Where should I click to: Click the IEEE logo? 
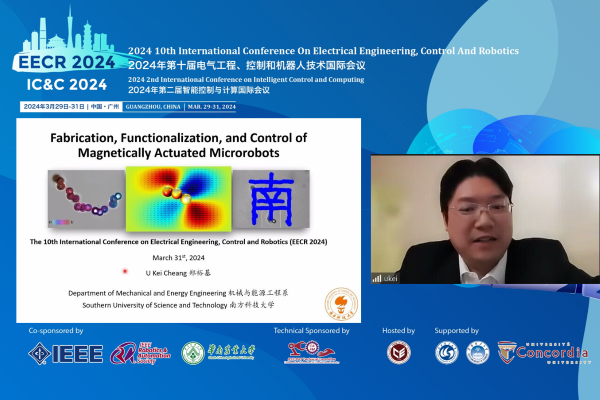tap(65, 353)
